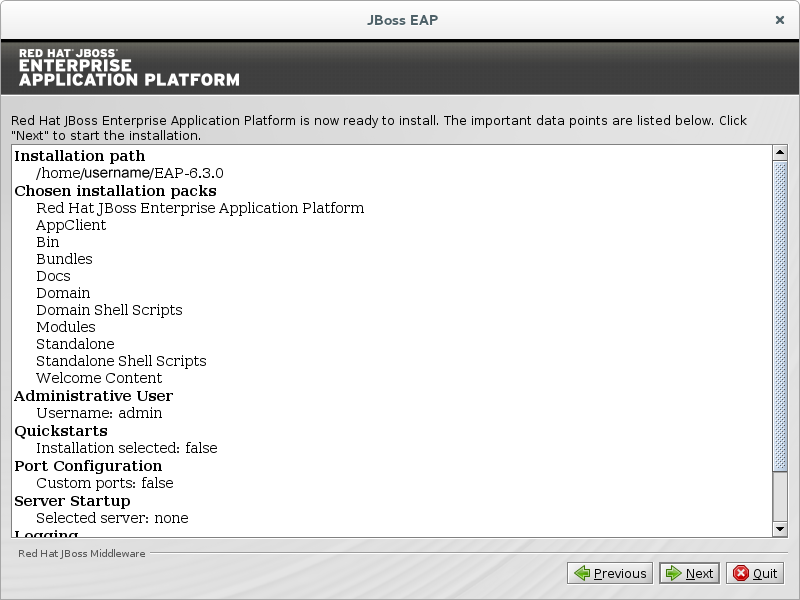This screenshot has height=600, width=800.
Task: Quit the JBoss EAP installer
Action: click(755, 573)
